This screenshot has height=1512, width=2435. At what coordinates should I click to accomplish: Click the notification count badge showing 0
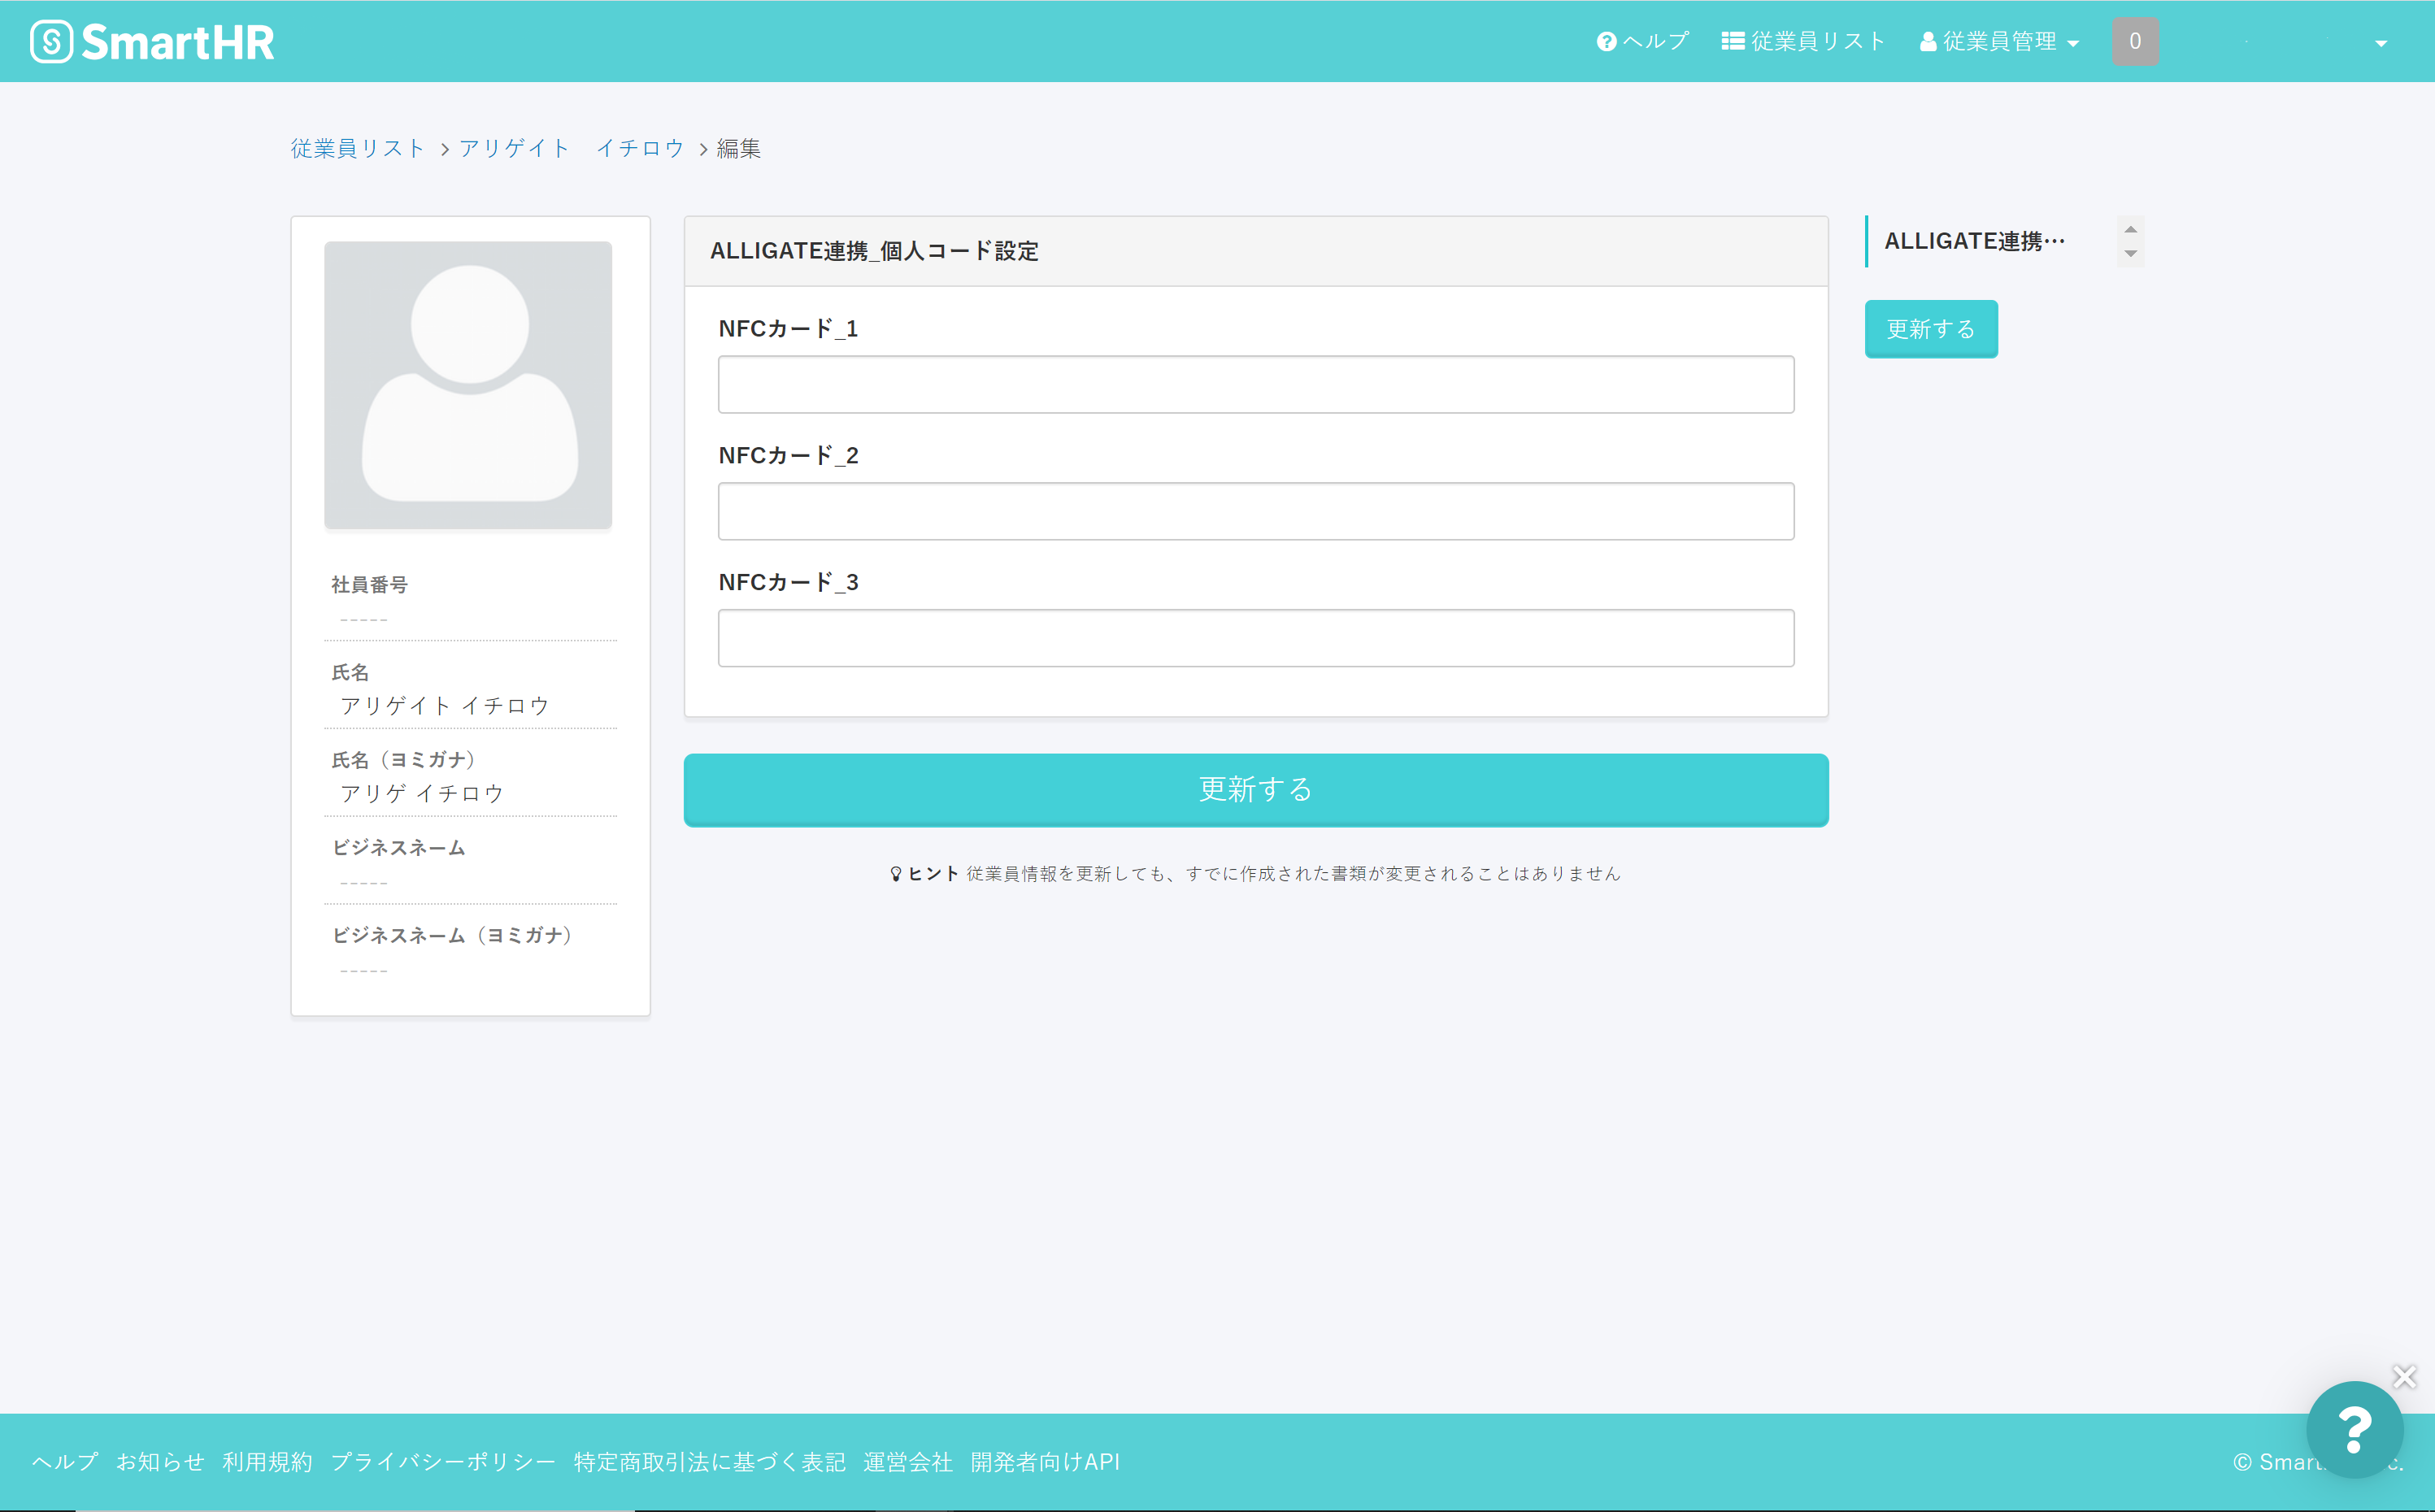tap(2135, 41)
